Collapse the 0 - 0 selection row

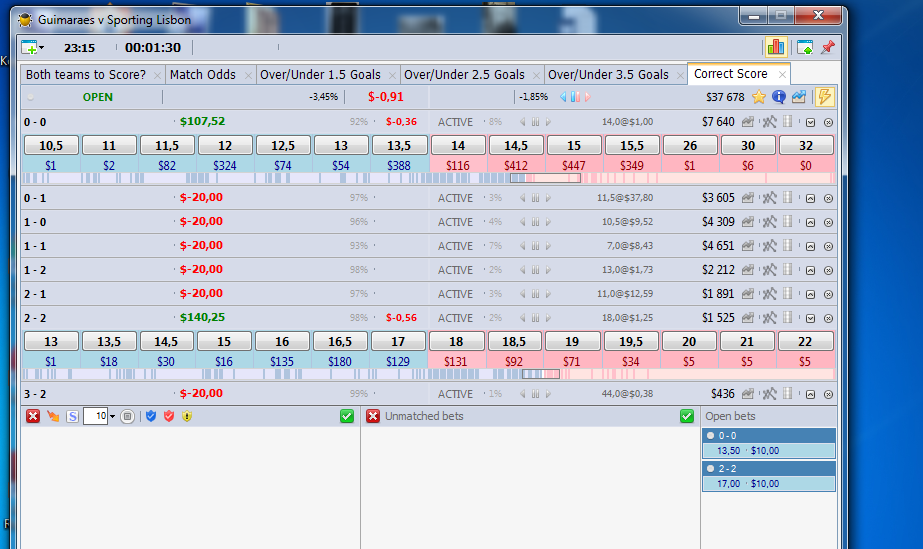click(811, 122)
